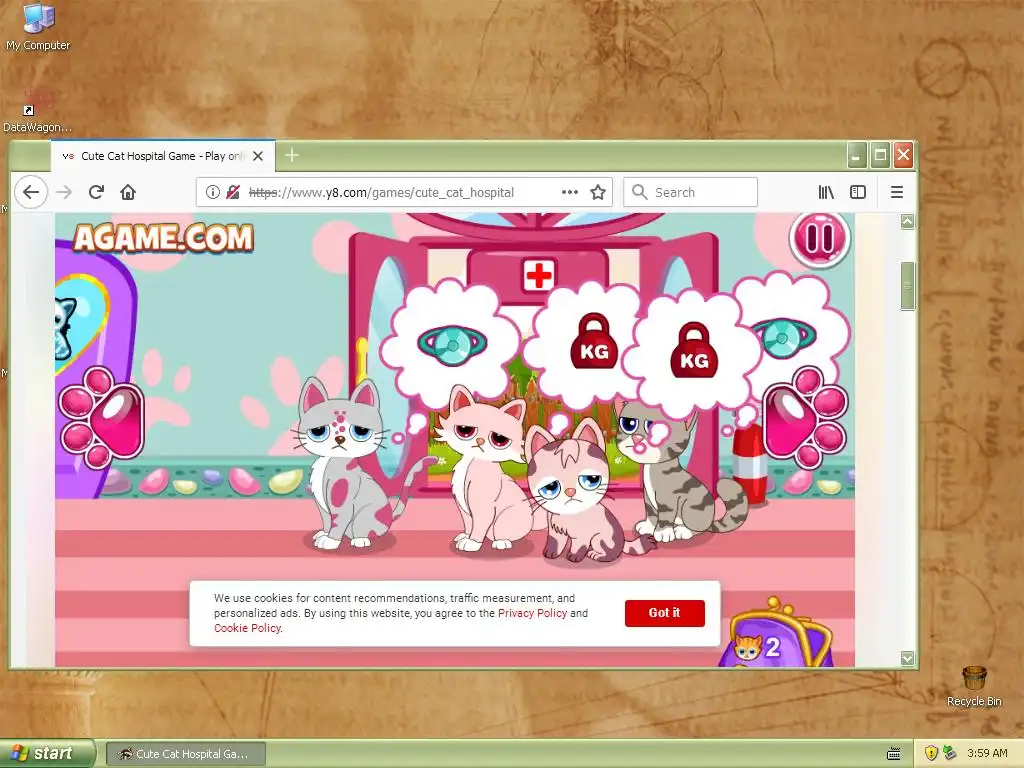Click the keyboard icon in taskbar
This screenshot has width=1024, height=768.
tap(893, 754)
